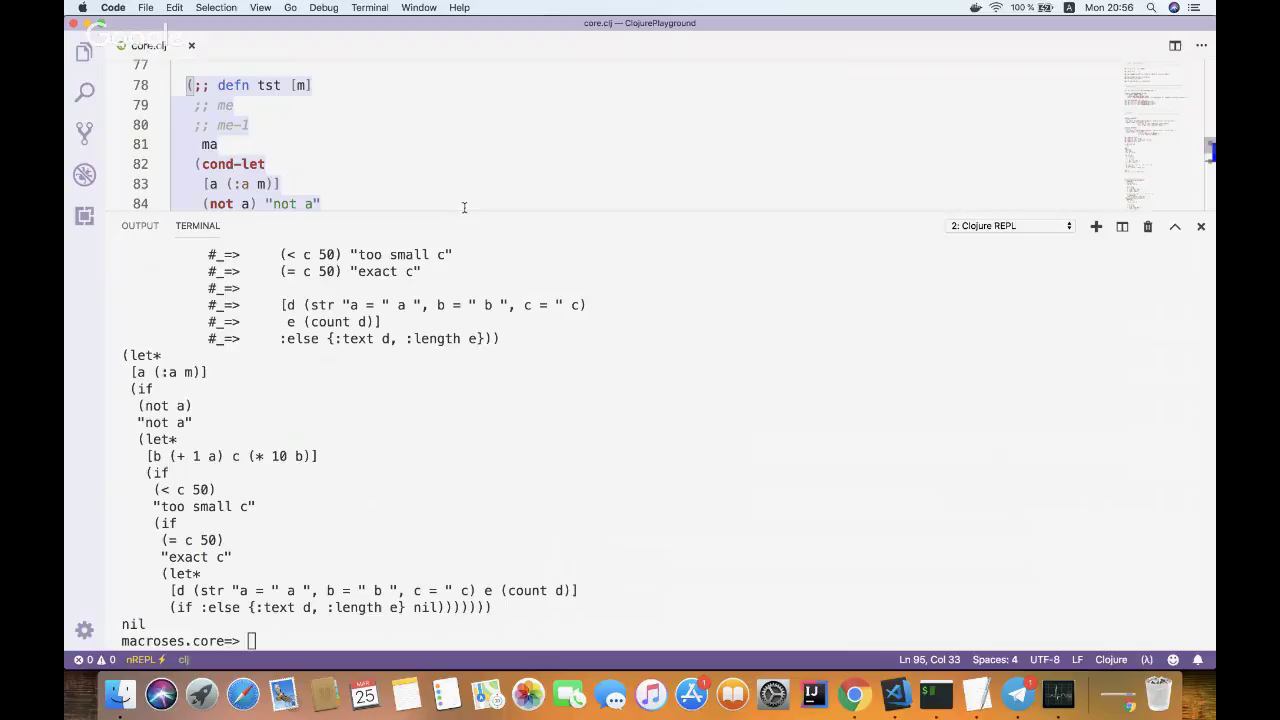
Task: Open the Terminal menu
Action: [x=369, y=8]
